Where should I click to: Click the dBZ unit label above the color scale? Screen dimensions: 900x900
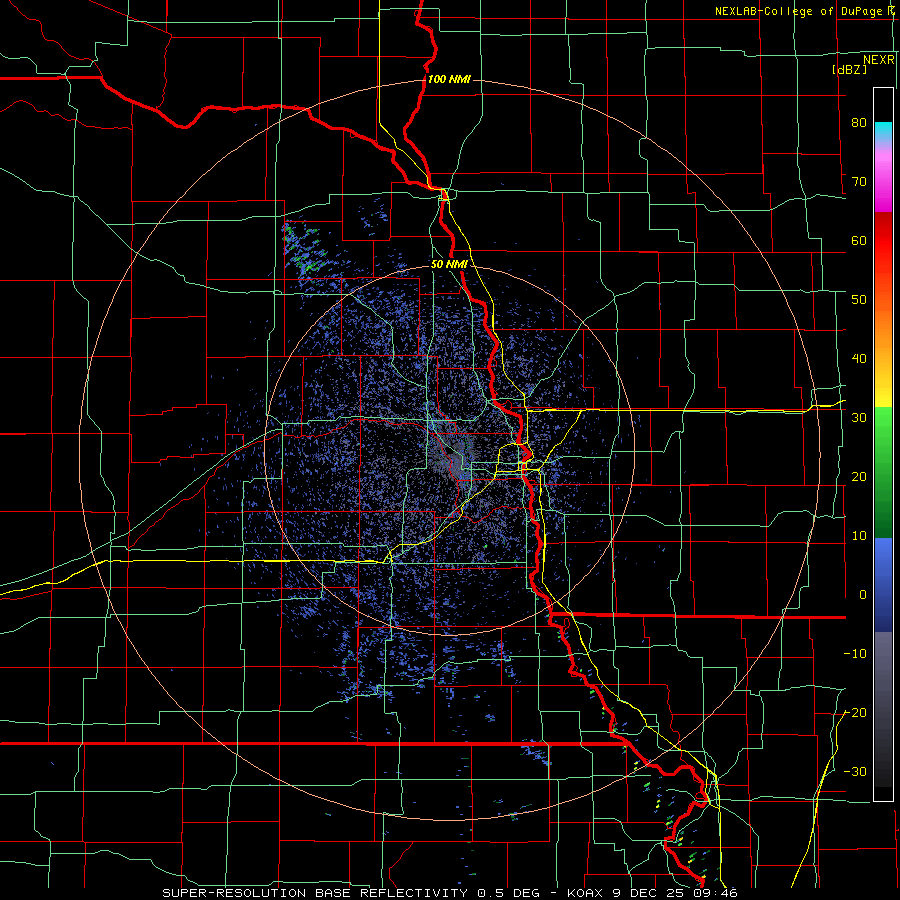tap(849, 69)
